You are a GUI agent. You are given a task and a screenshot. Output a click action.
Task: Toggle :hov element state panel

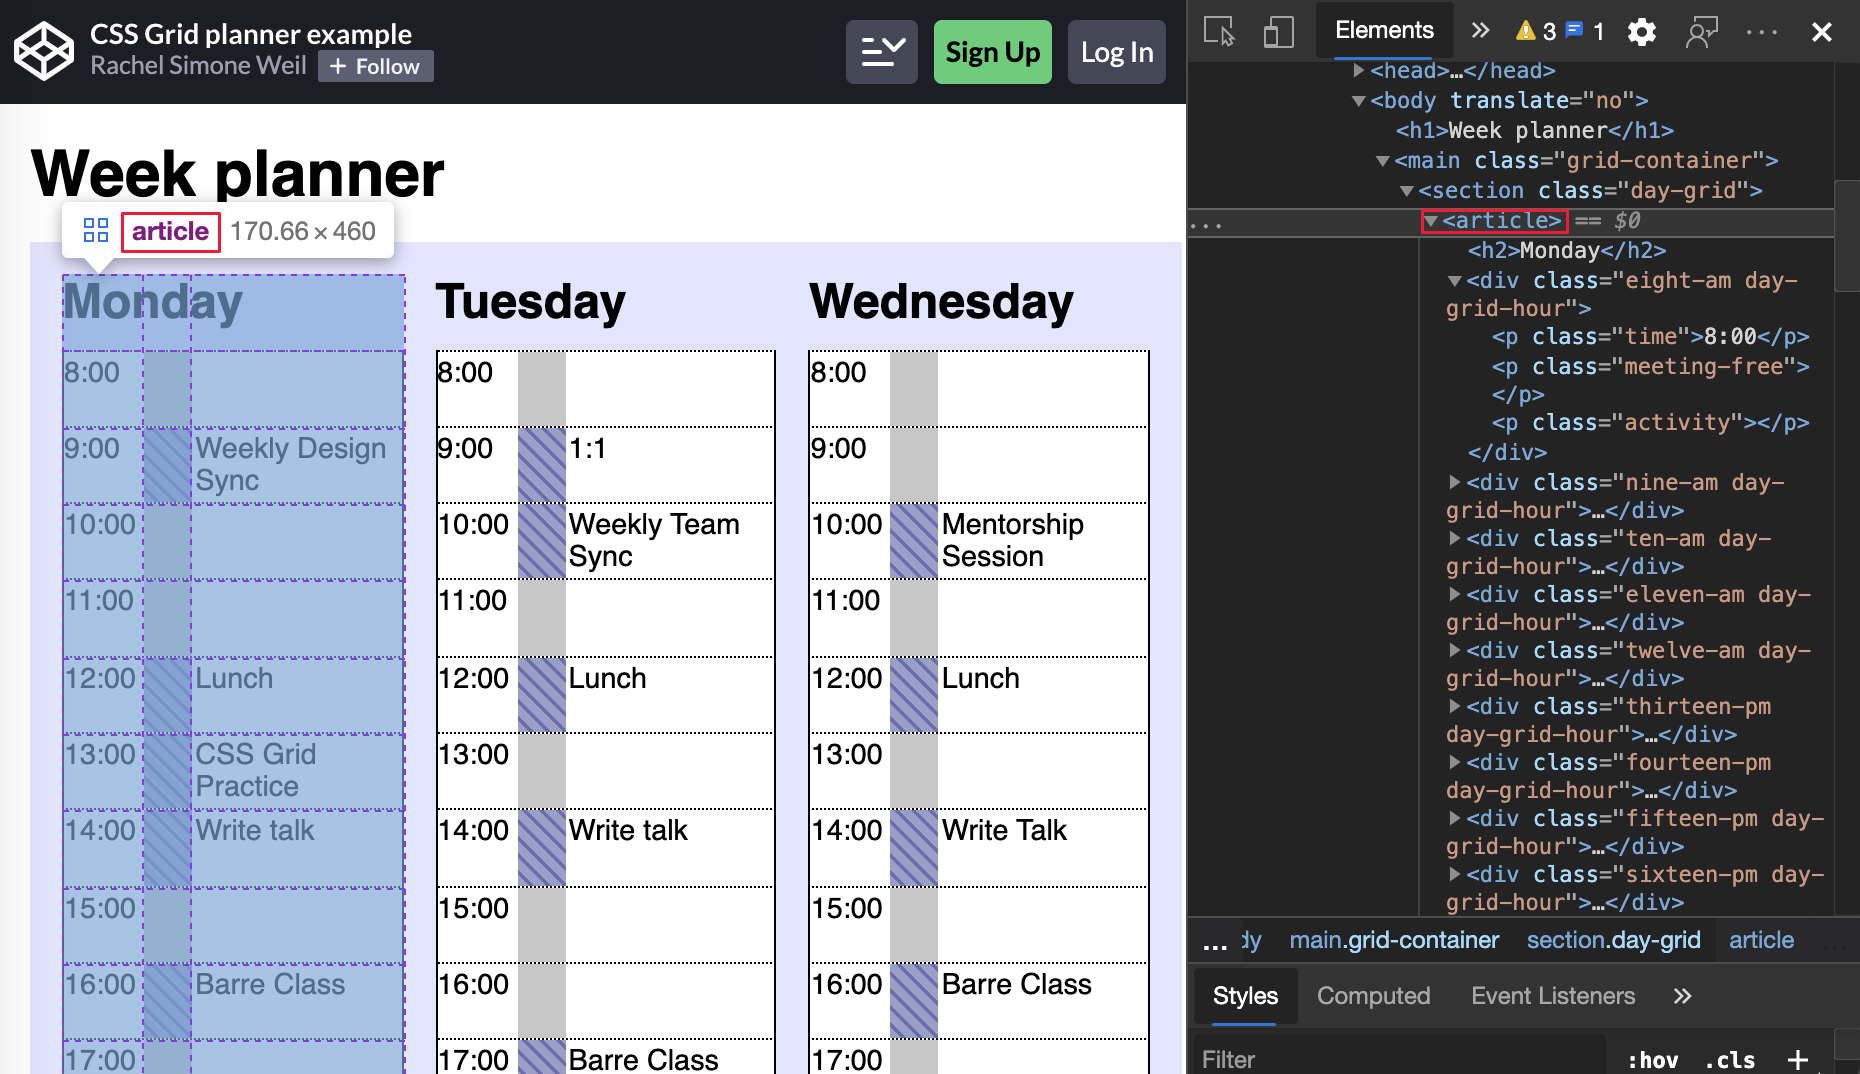[1651, 1059]
